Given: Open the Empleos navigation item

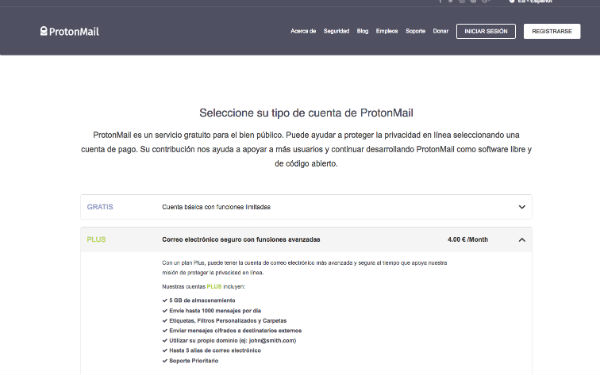Looking at the screenshot, I should [x=387, y=31].
